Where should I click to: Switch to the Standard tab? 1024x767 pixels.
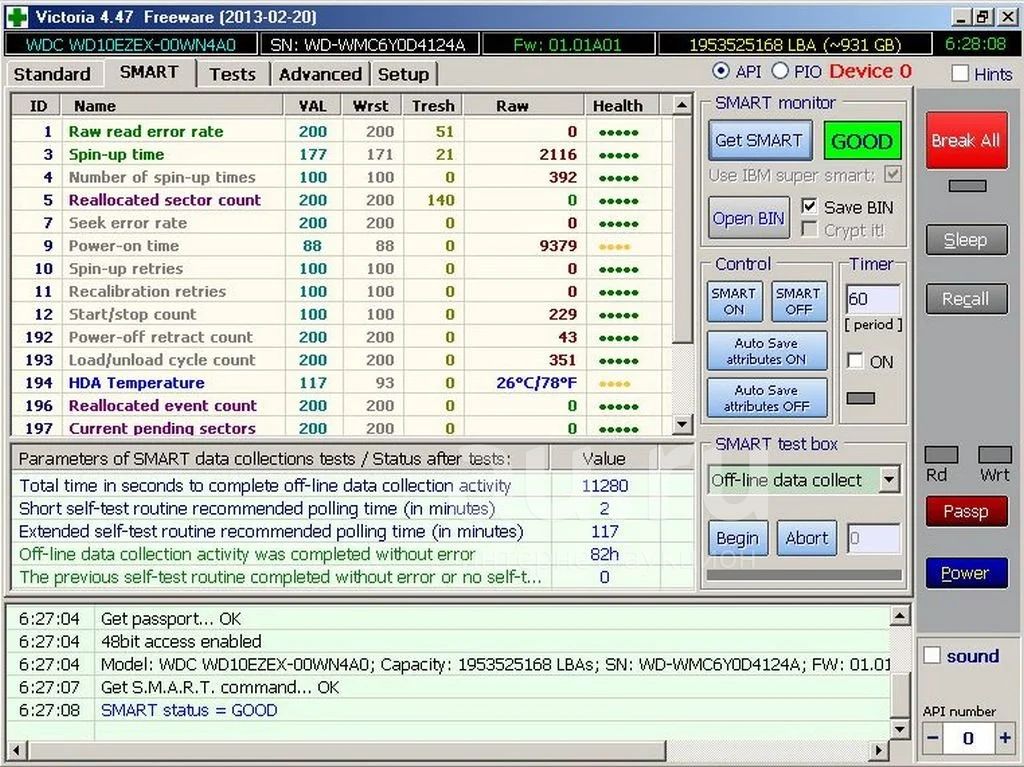pos(52,74)
